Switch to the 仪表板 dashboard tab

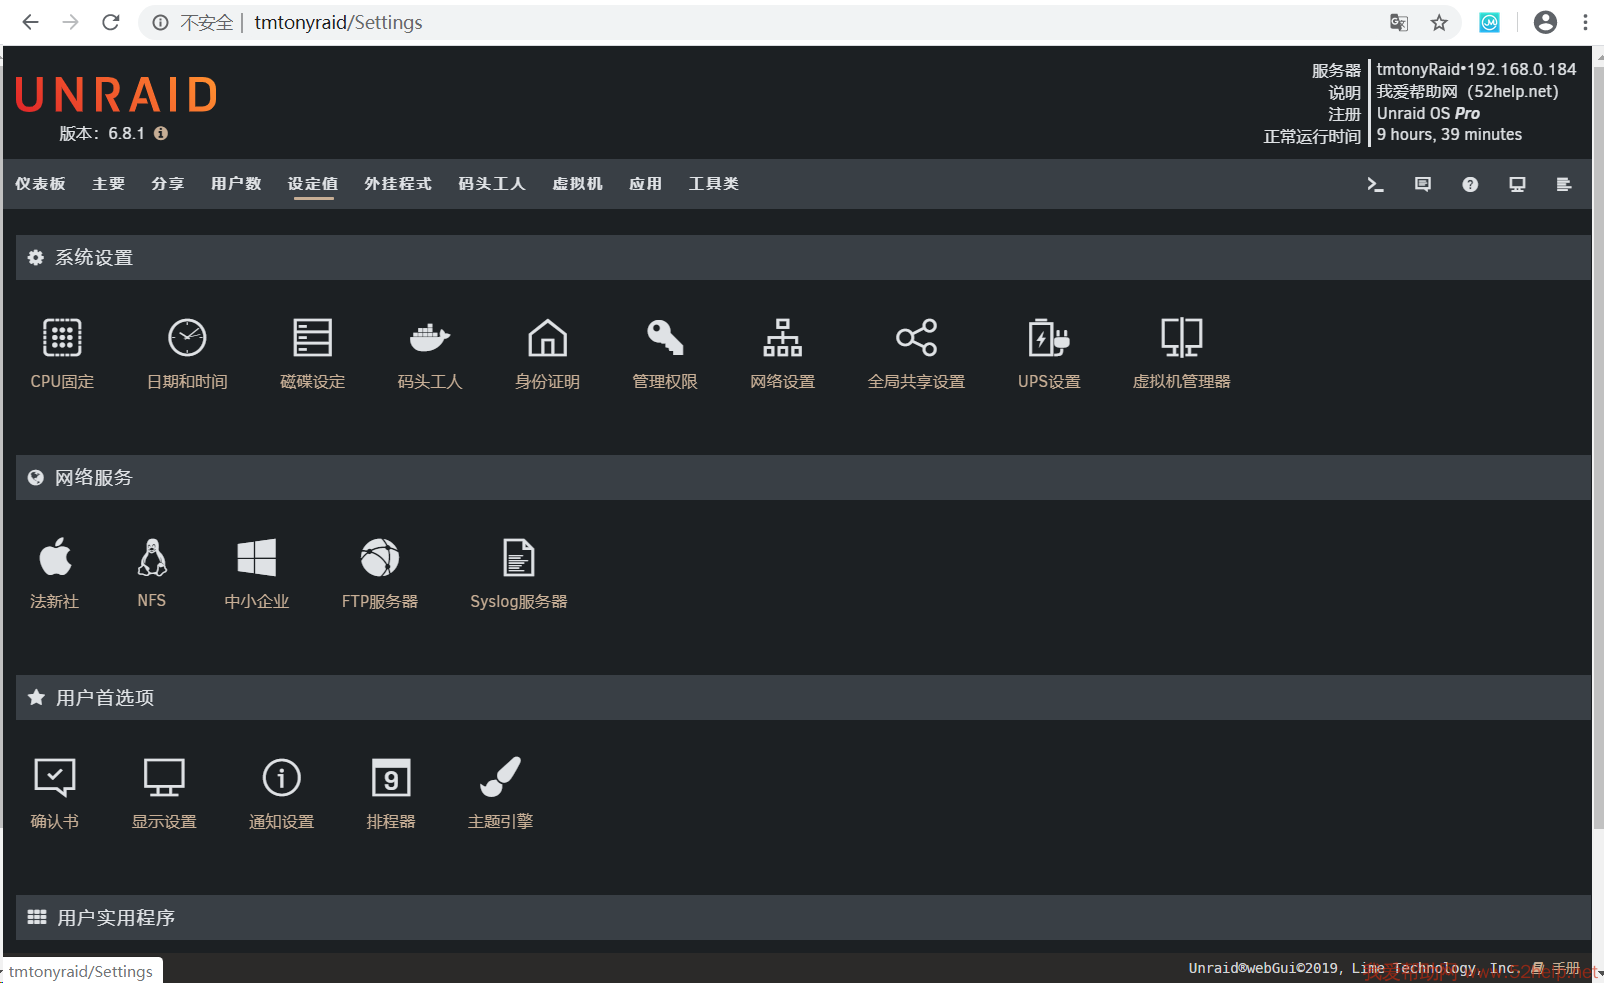click(x=40, y=184)
